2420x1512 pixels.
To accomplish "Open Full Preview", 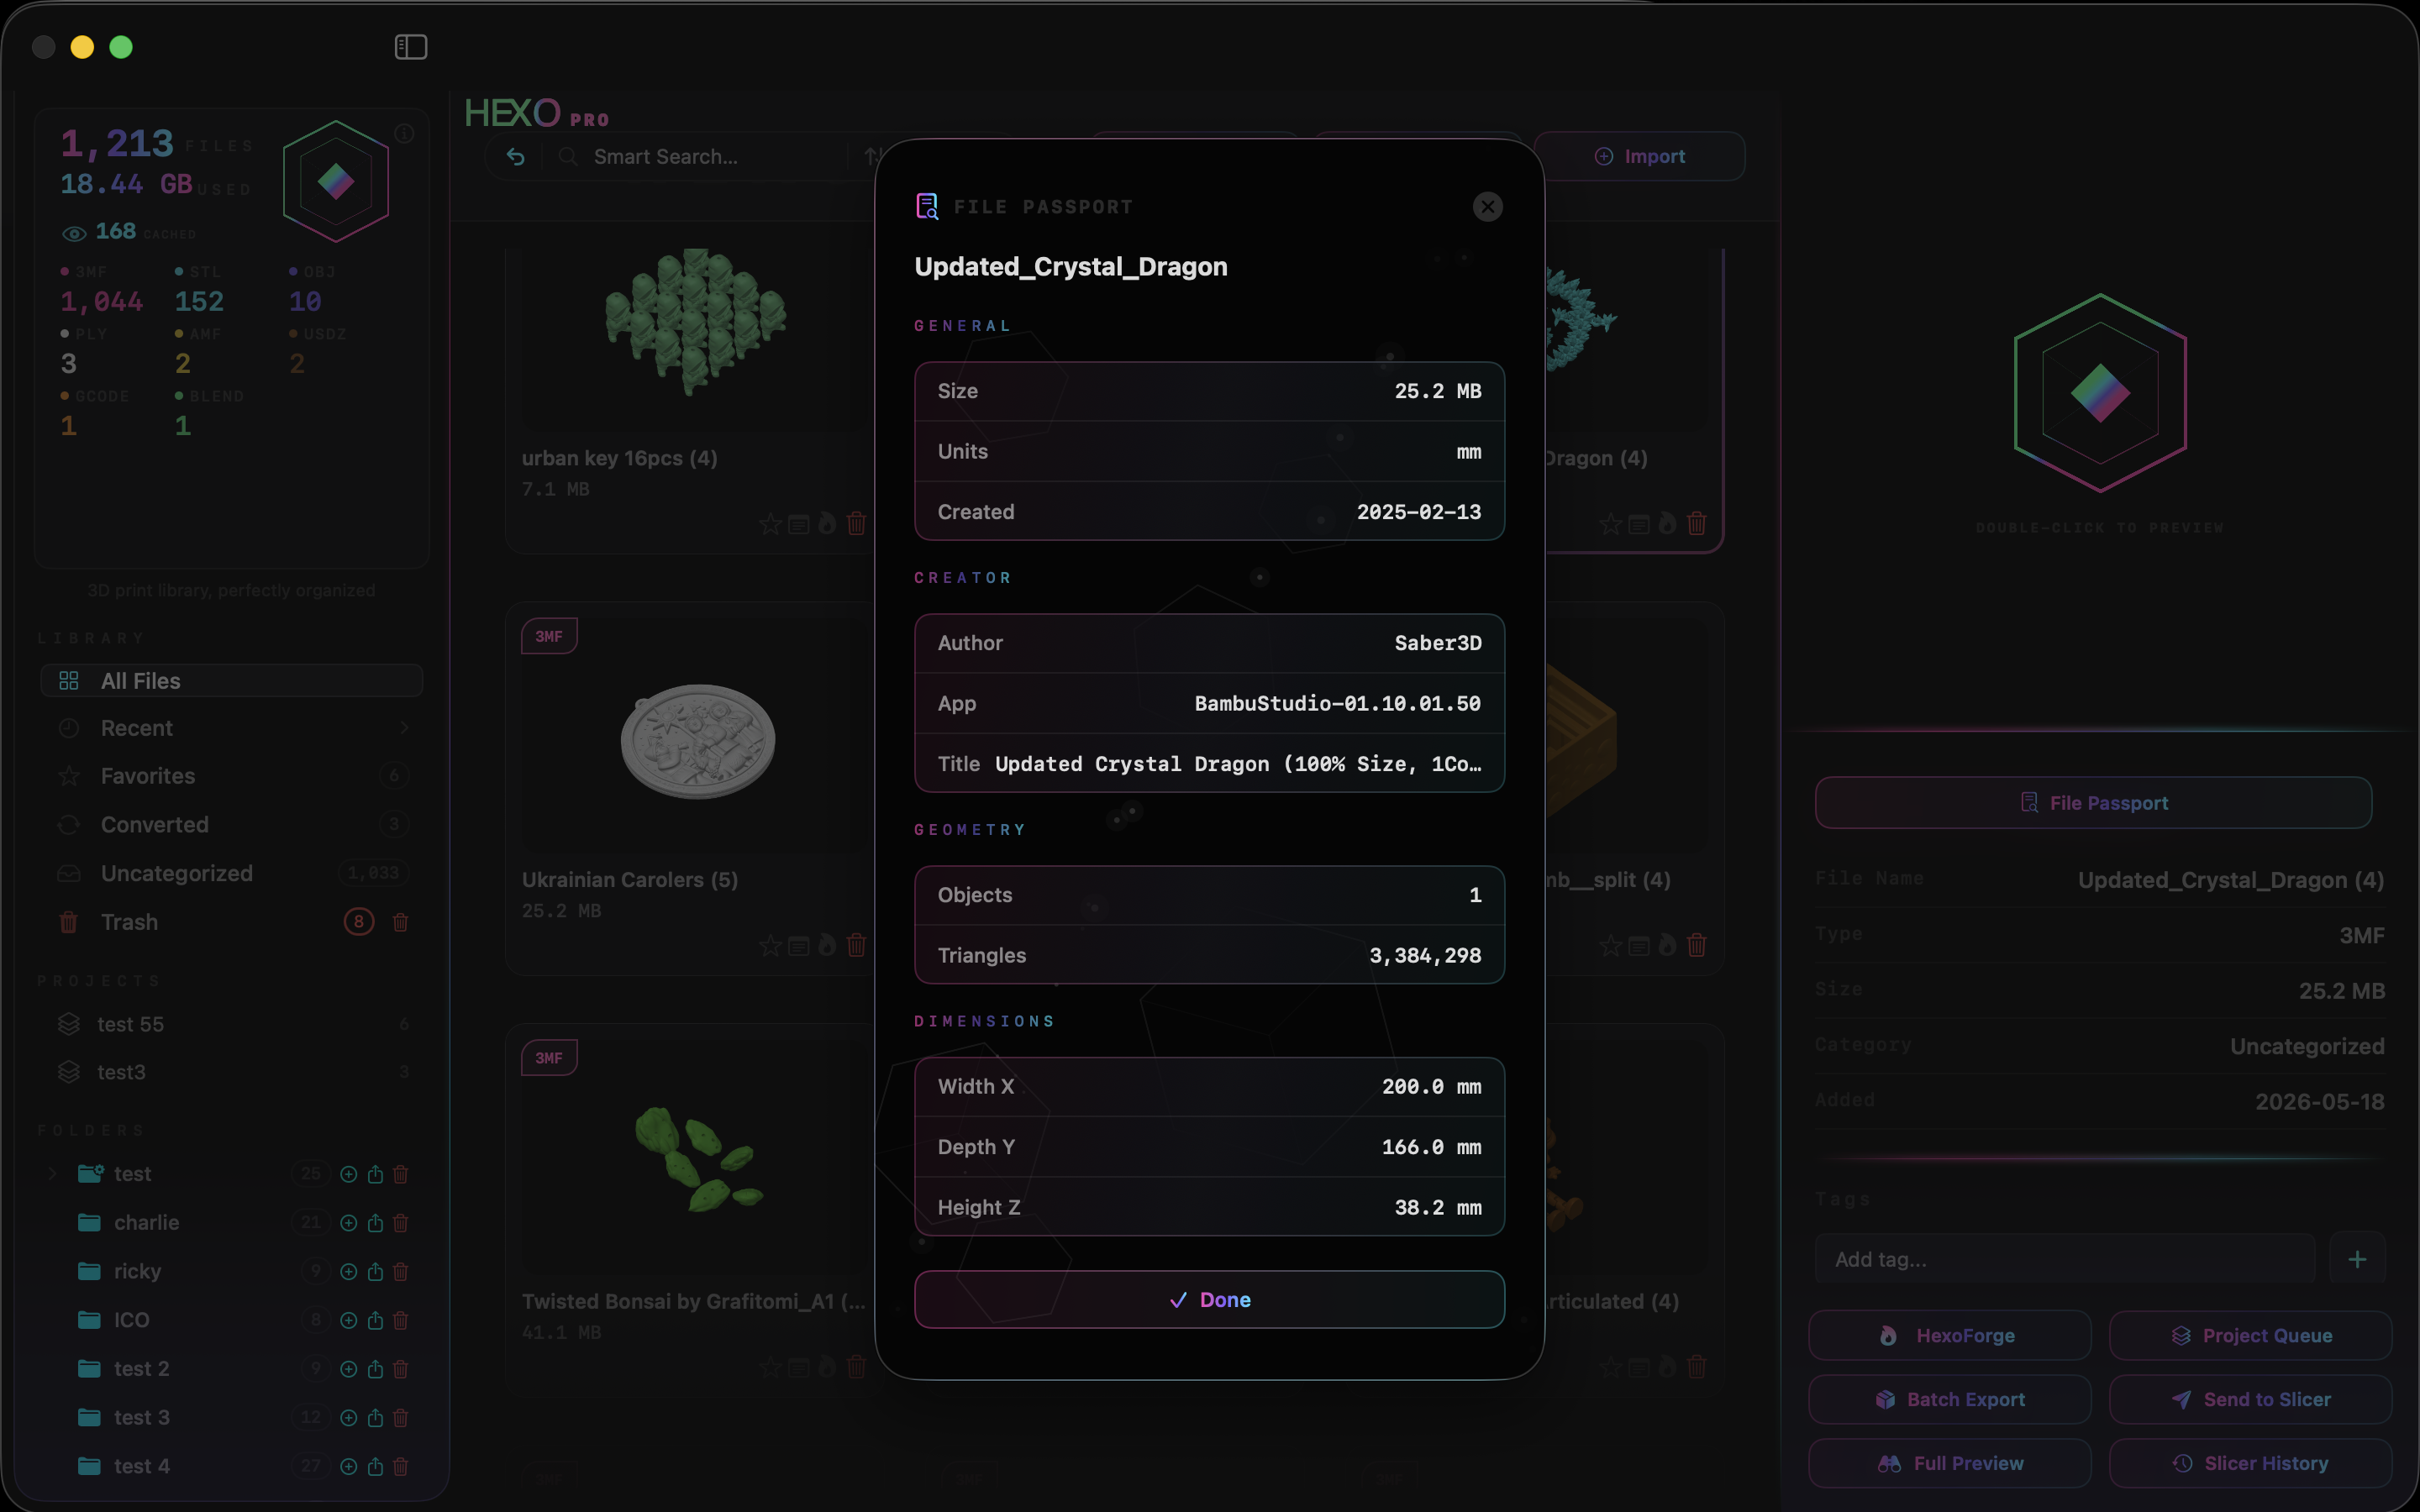I will point(1949,1463).
